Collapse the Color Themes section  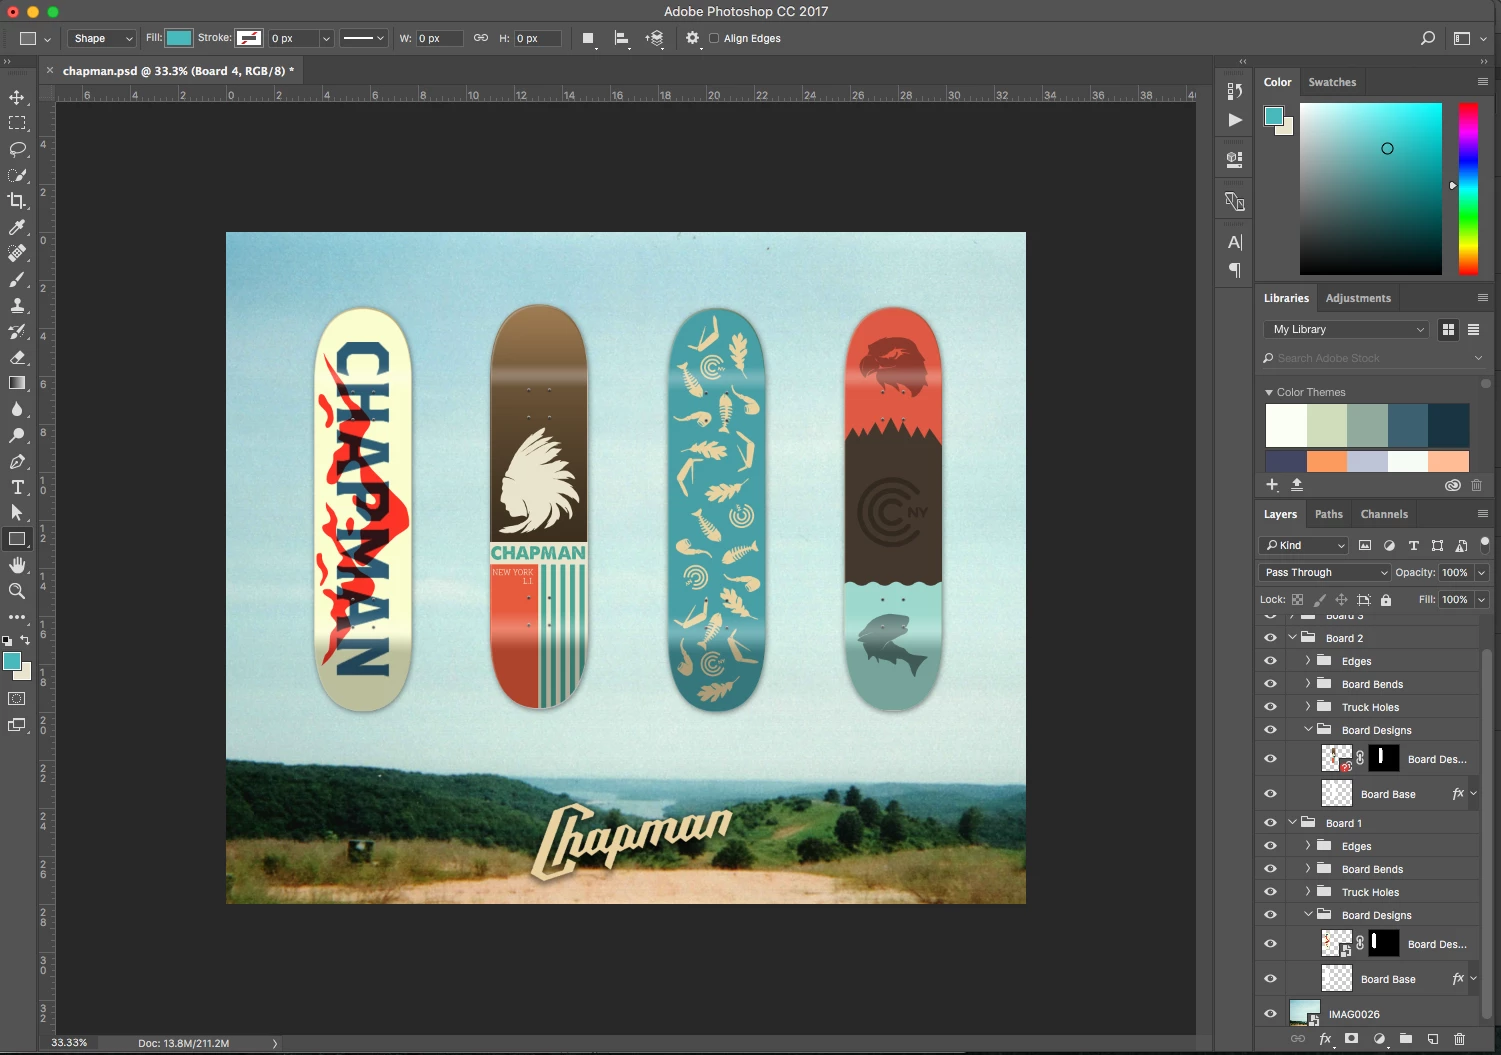pyautogui.click(x=1269, y=392)
